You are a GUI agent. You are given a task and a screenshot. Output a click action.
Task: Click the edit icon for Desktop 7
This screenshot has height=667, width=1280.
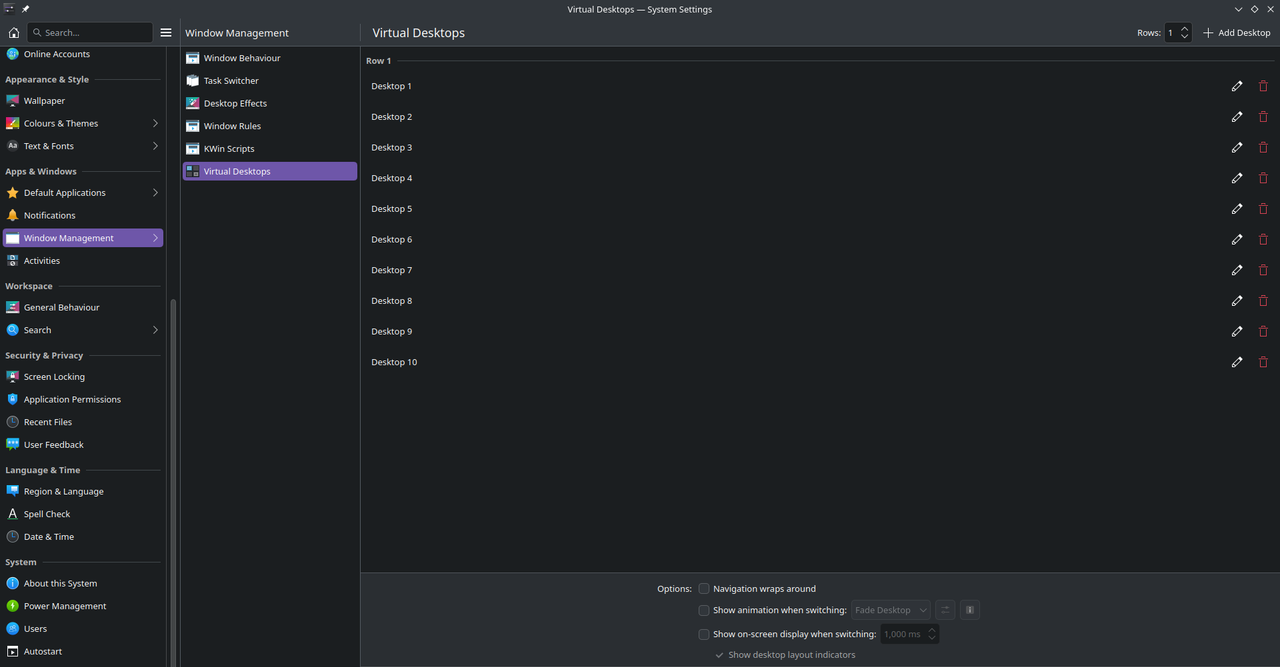[x=1237, y=270]
